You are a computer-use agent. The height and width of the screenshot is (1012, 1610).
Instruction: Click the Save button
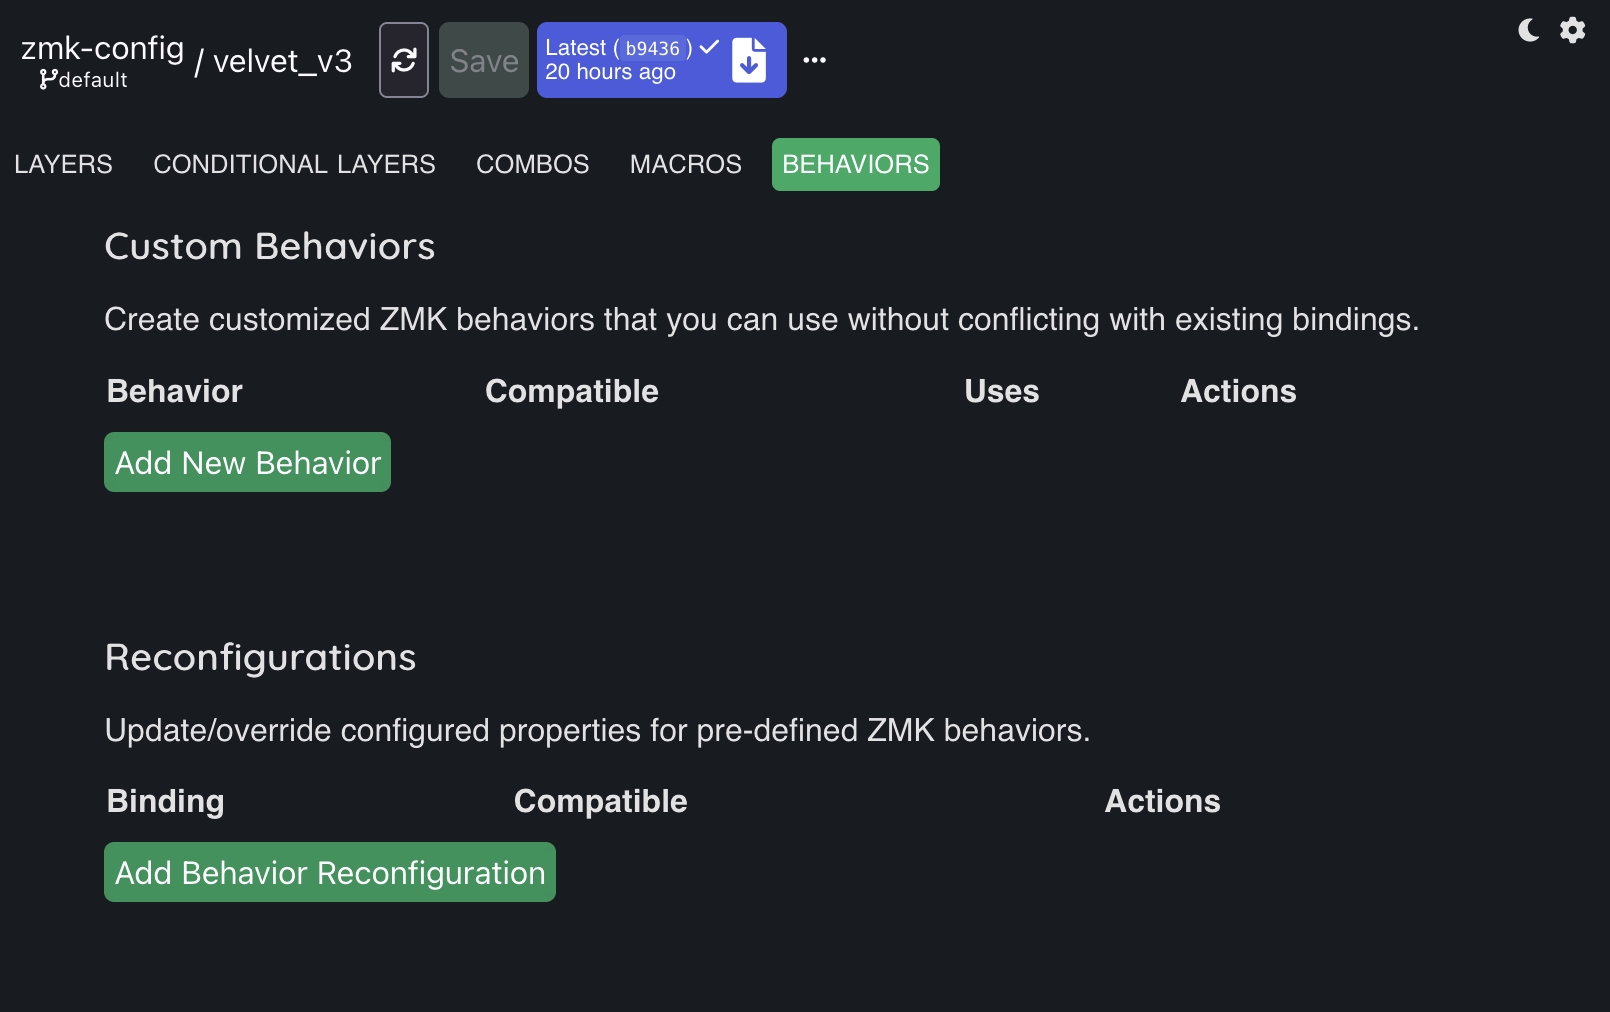click(484, 60)
